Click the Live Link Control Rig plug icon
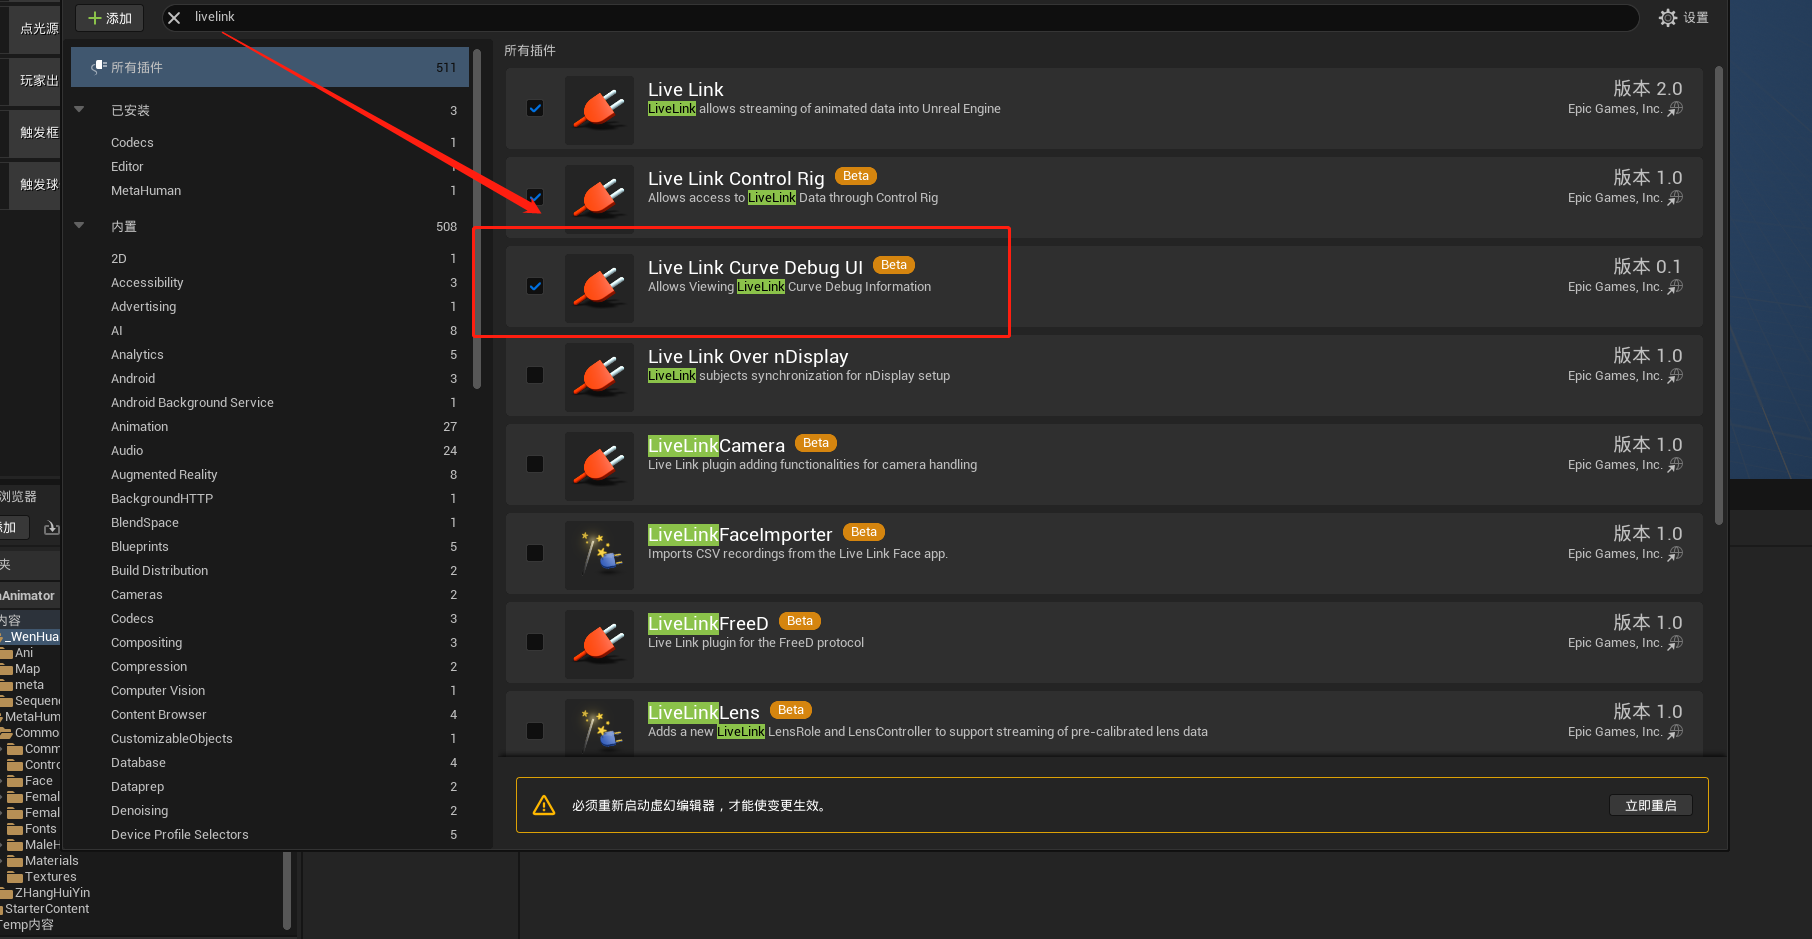 (599, 199)
